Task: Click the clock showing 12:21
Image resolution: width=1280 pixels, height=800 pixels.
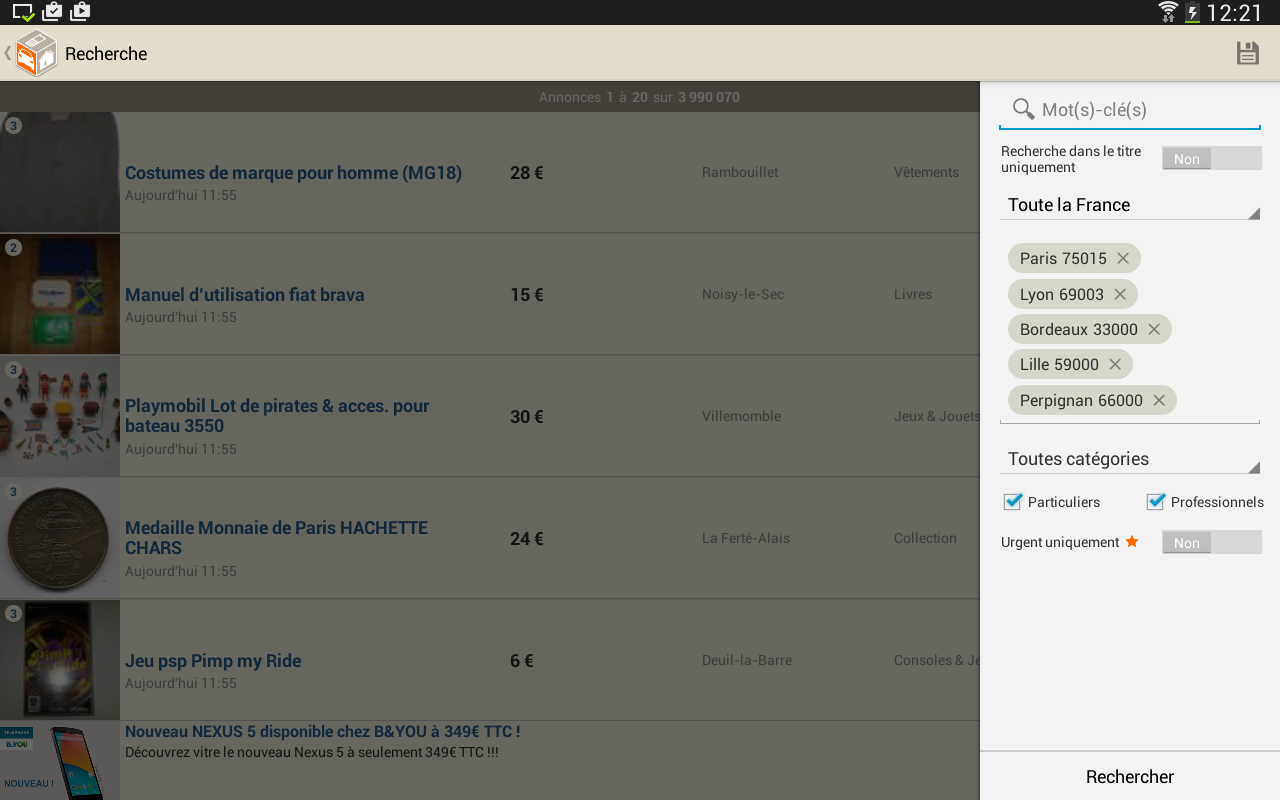Action: point(1235,13)
